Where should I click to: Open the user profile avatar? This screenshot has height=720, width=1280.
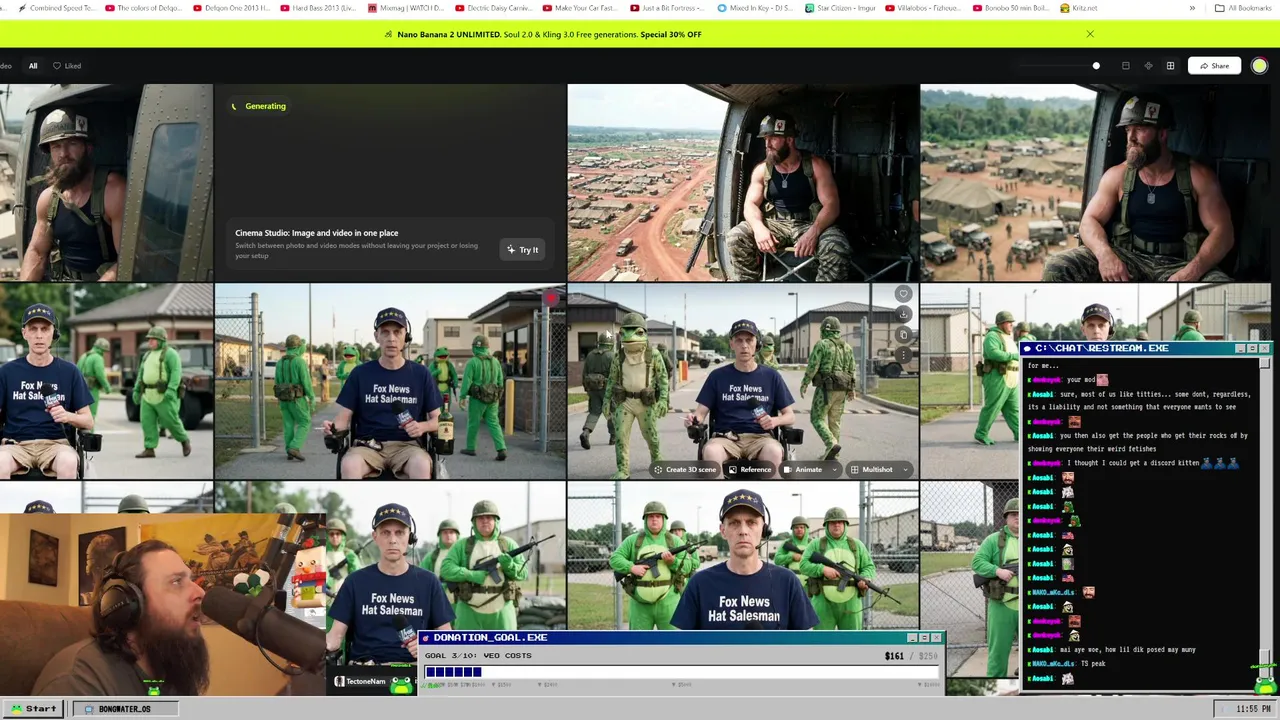1259,66
